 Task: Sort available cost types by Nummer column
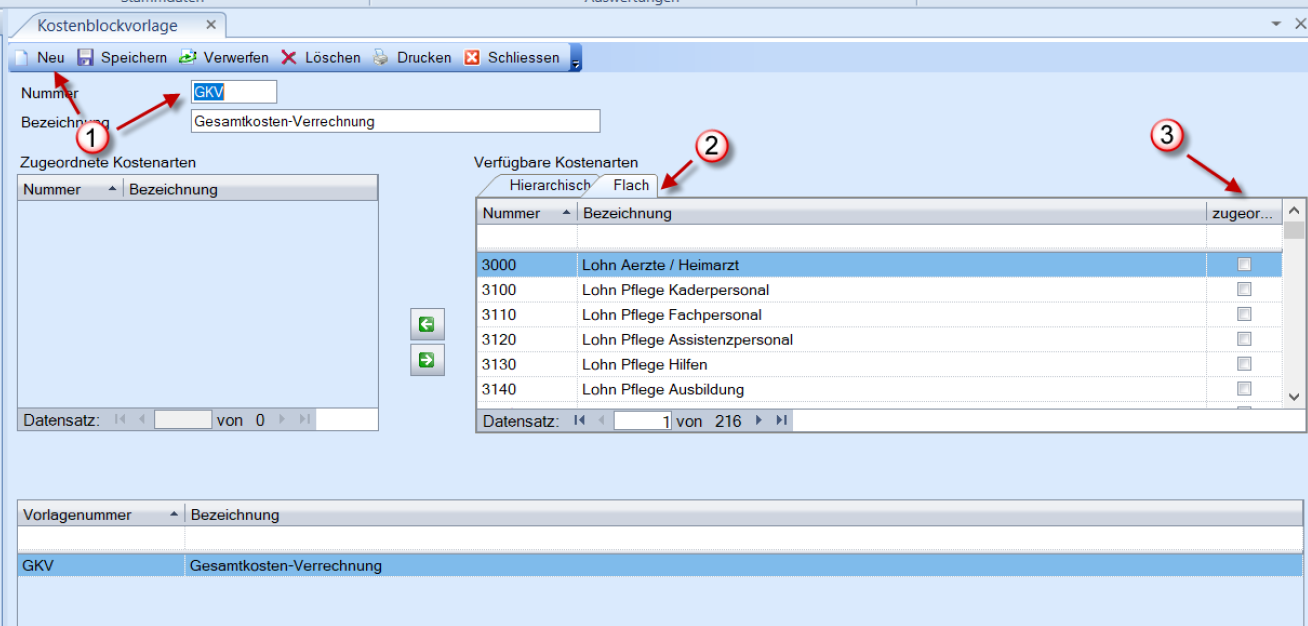coord(525,213)
